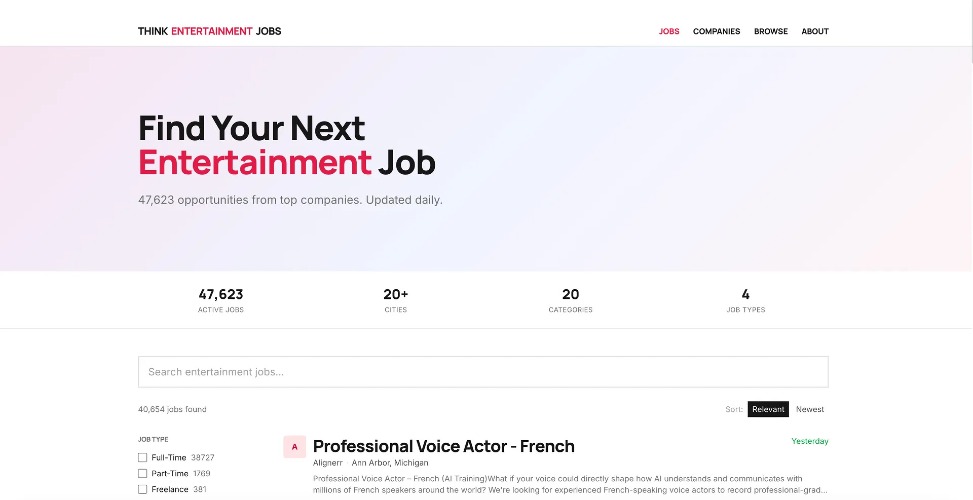Visit the About page link
The height and width of the screenshot is (500, 973).
(x=815, y=31)
